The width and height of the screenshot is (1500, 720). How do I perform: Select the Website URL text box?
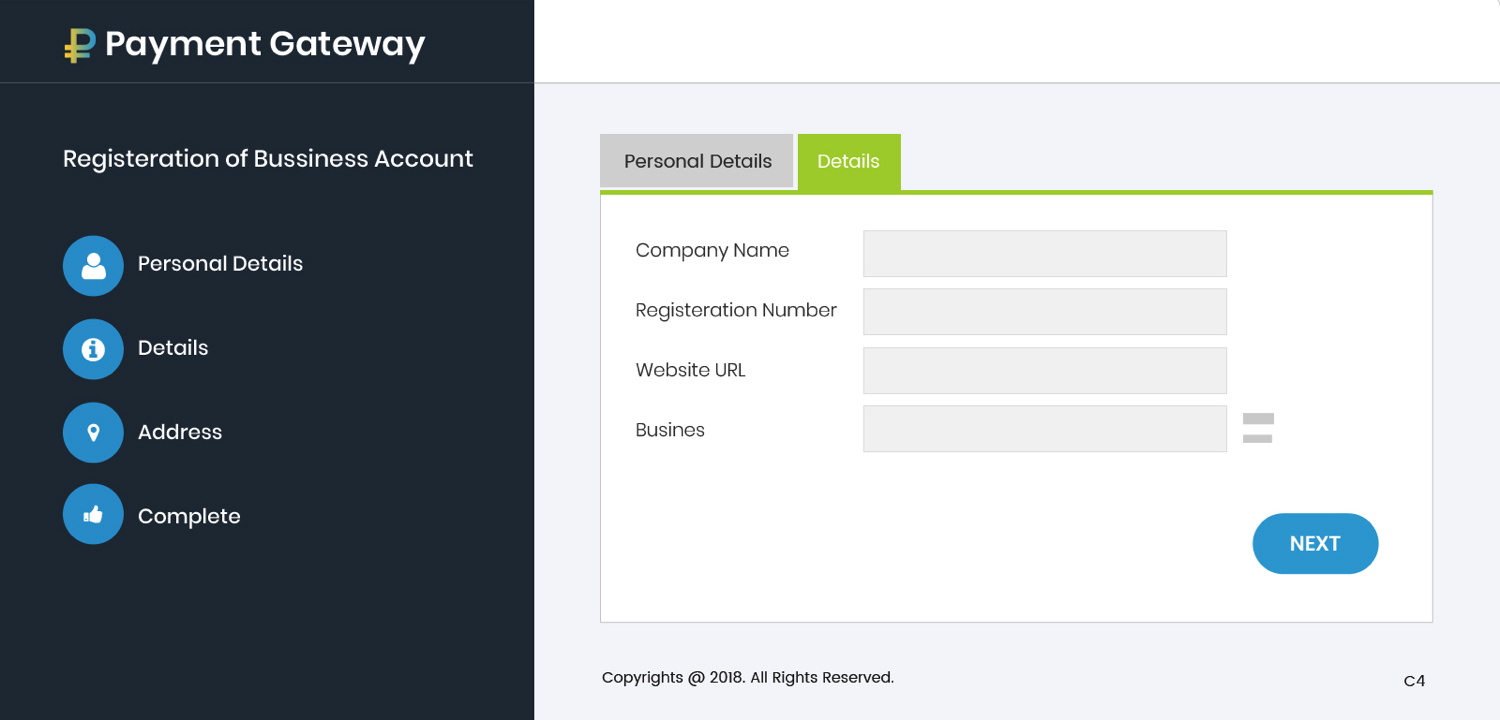click(x=1044, y=370)
